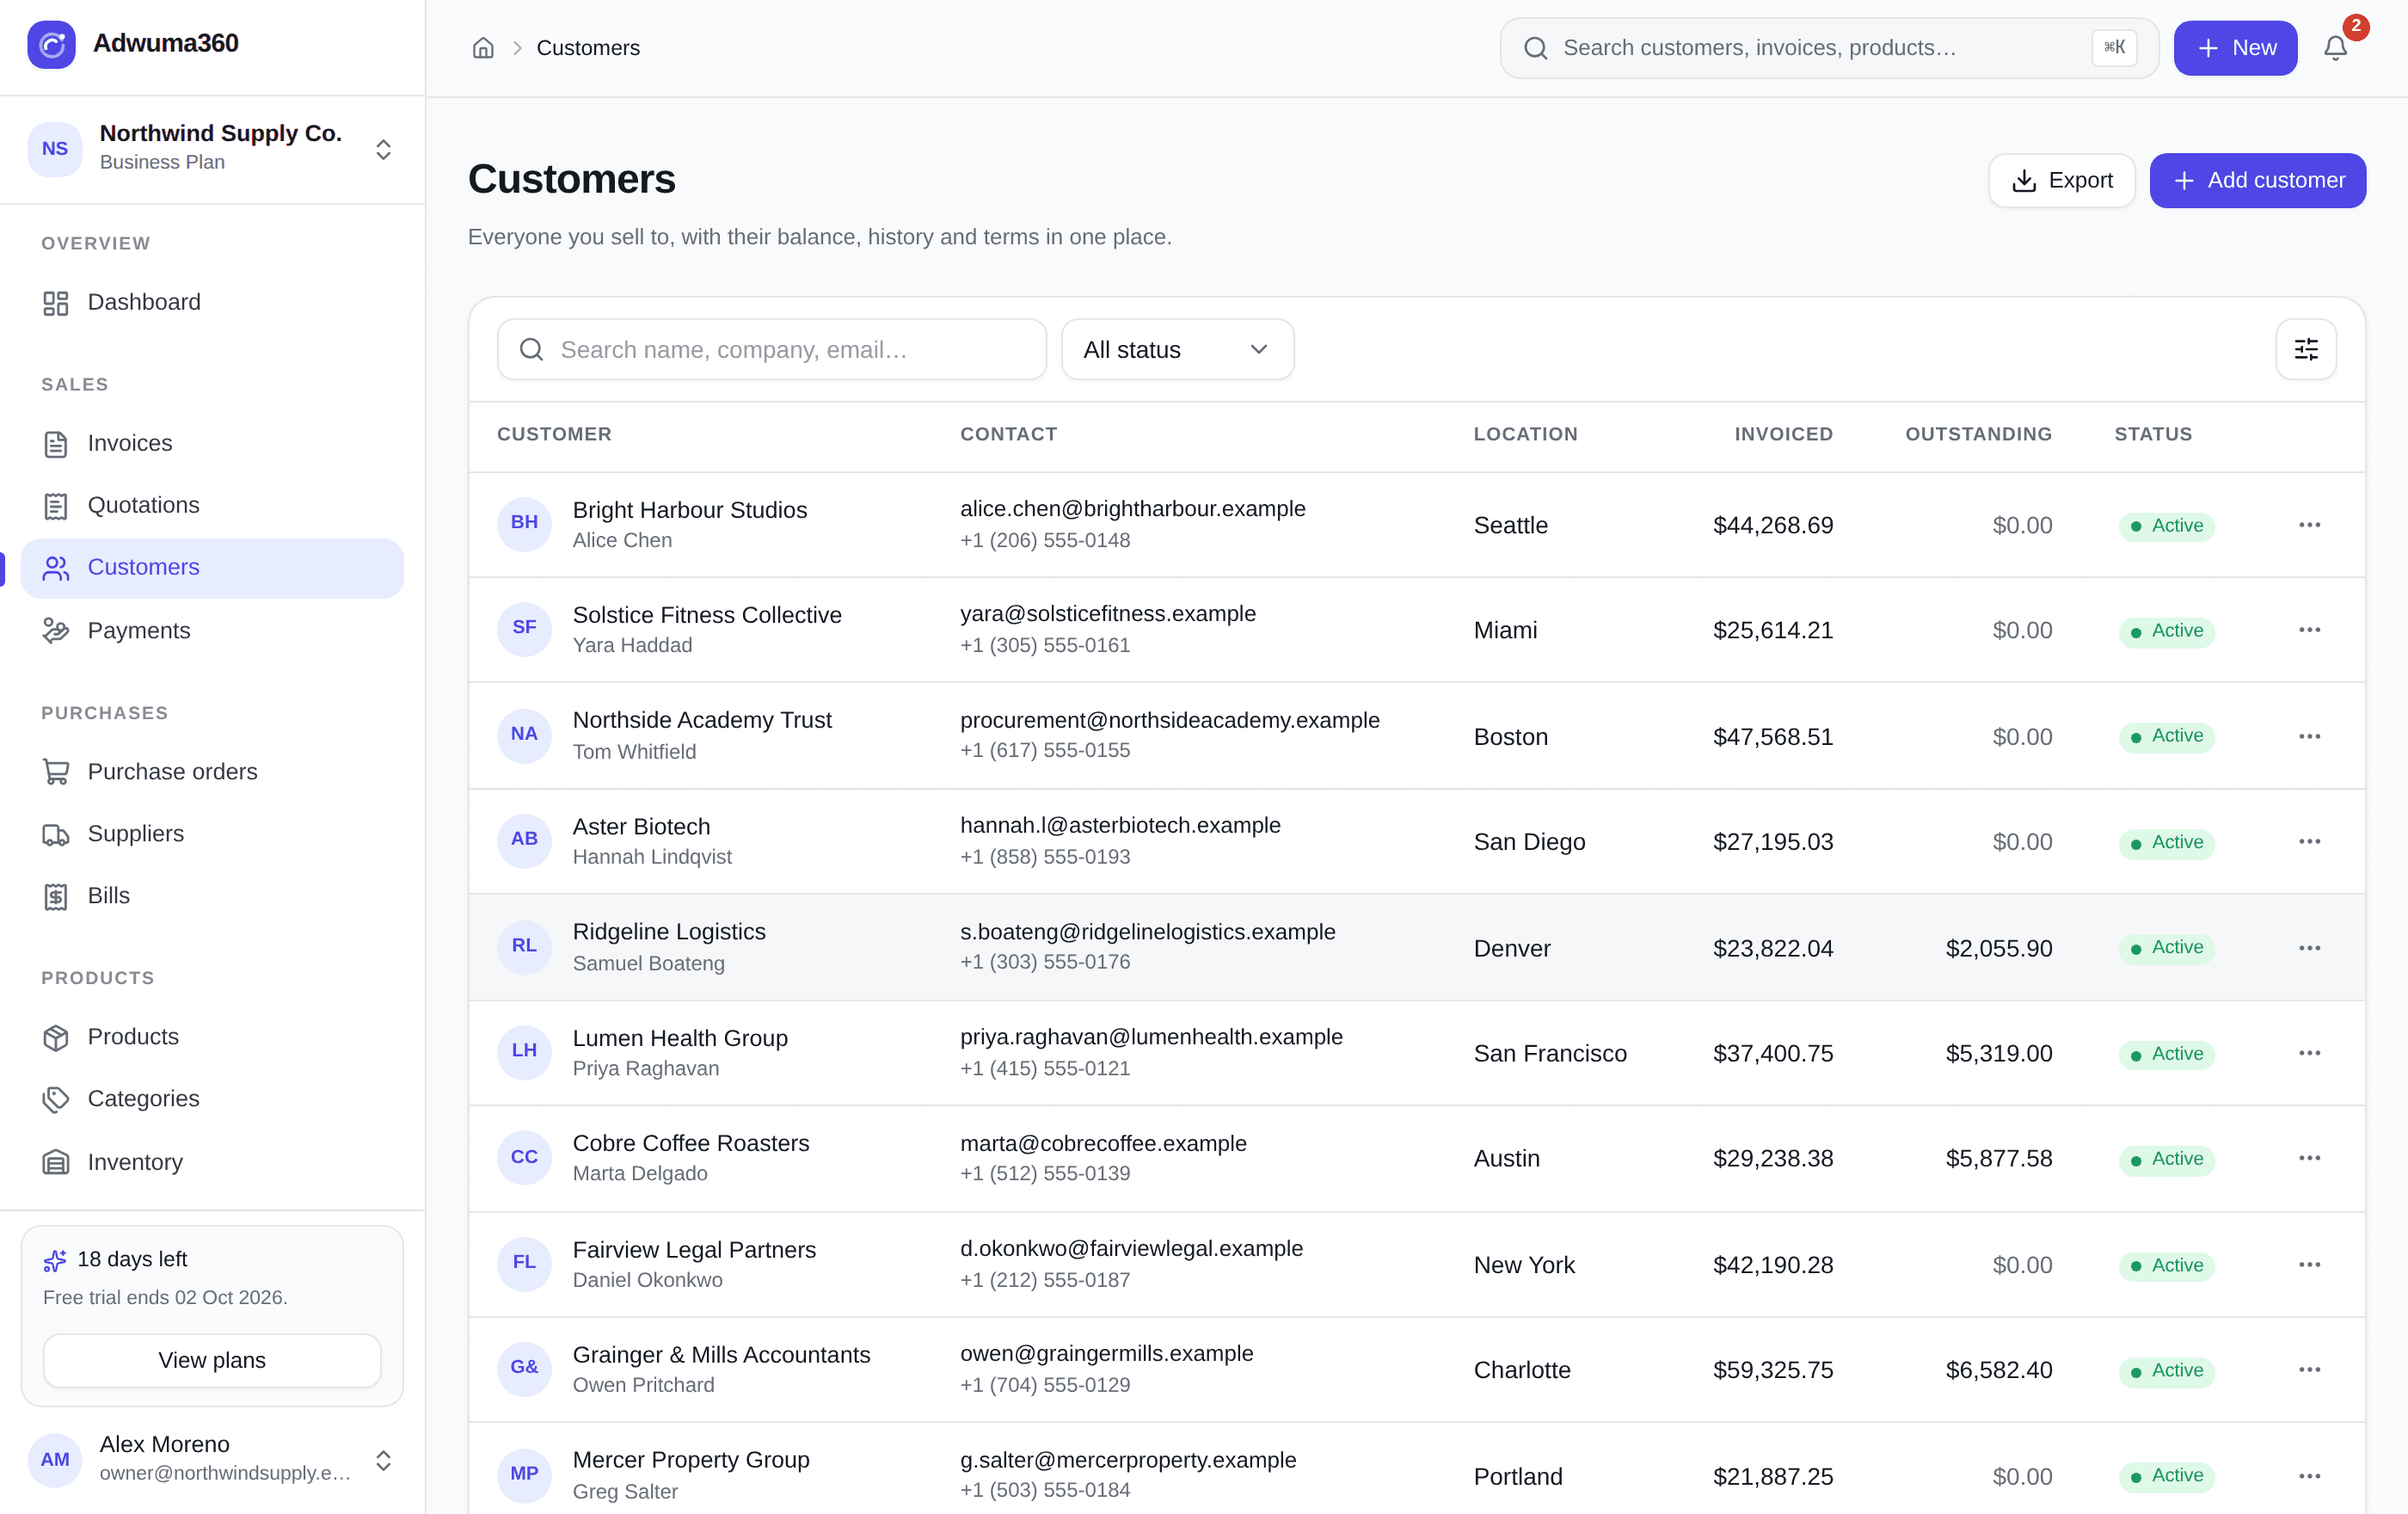Click the SF avatar for Solstice Fitness
The height and width of the screenshot is (1514, 2408).
tap(524, 628)
